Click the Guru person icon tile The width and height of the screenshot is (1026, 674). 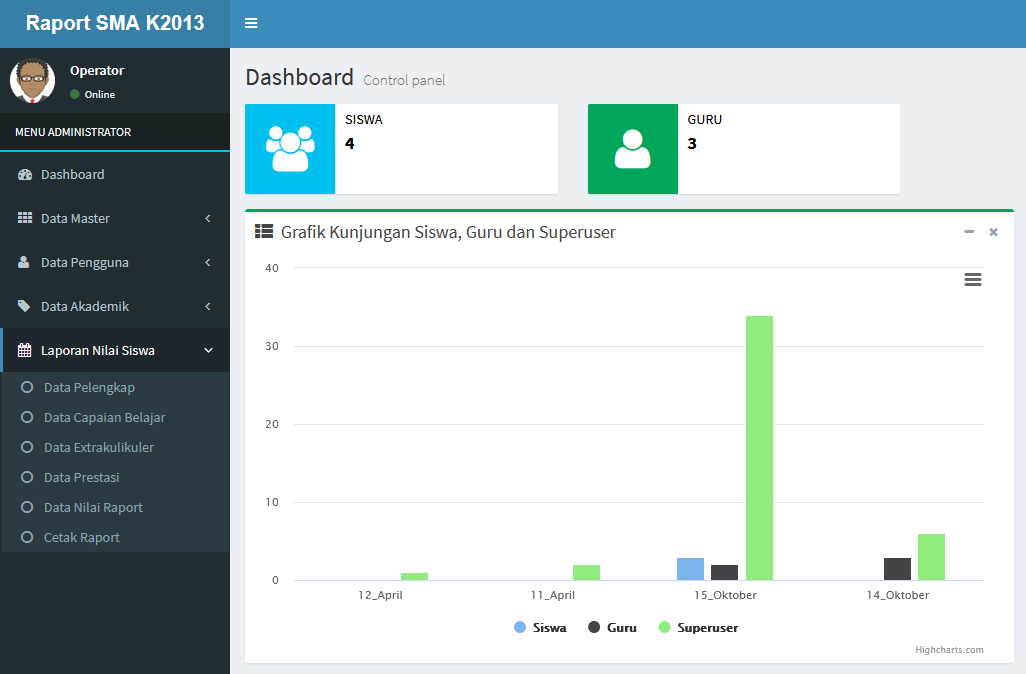(633, 149)
